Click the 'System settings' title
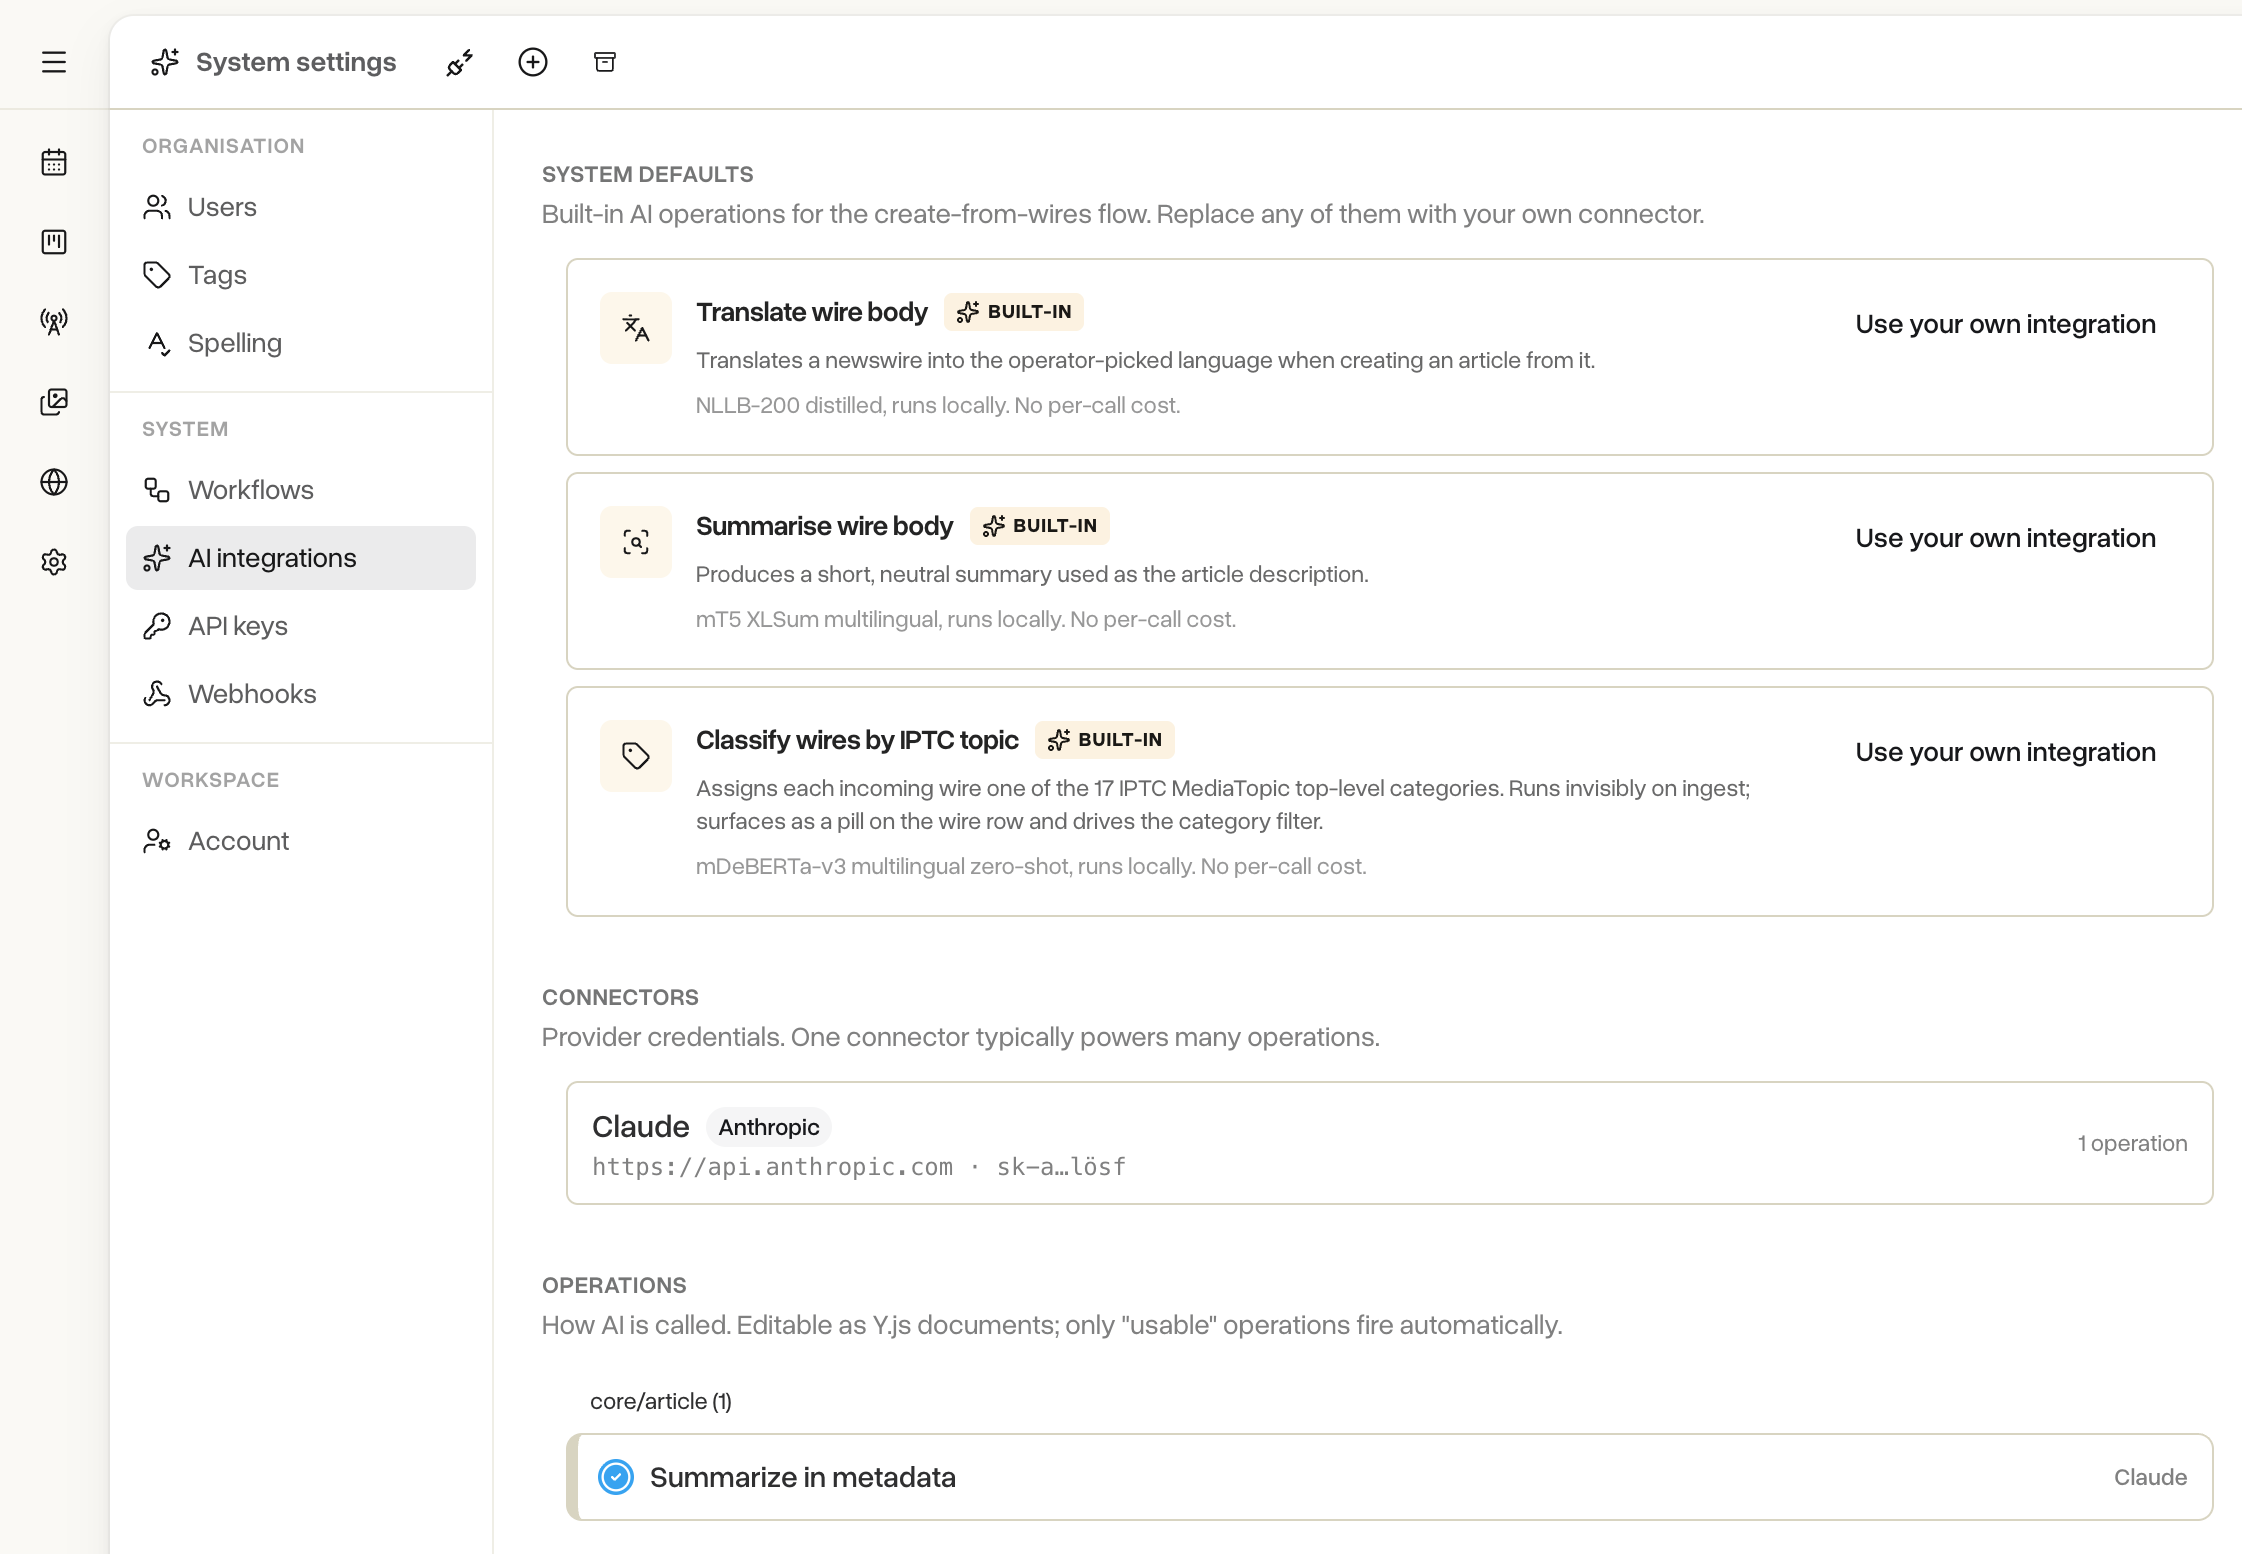The image size is (2242, 1554). pyautogui.click(x=296, y=62)
